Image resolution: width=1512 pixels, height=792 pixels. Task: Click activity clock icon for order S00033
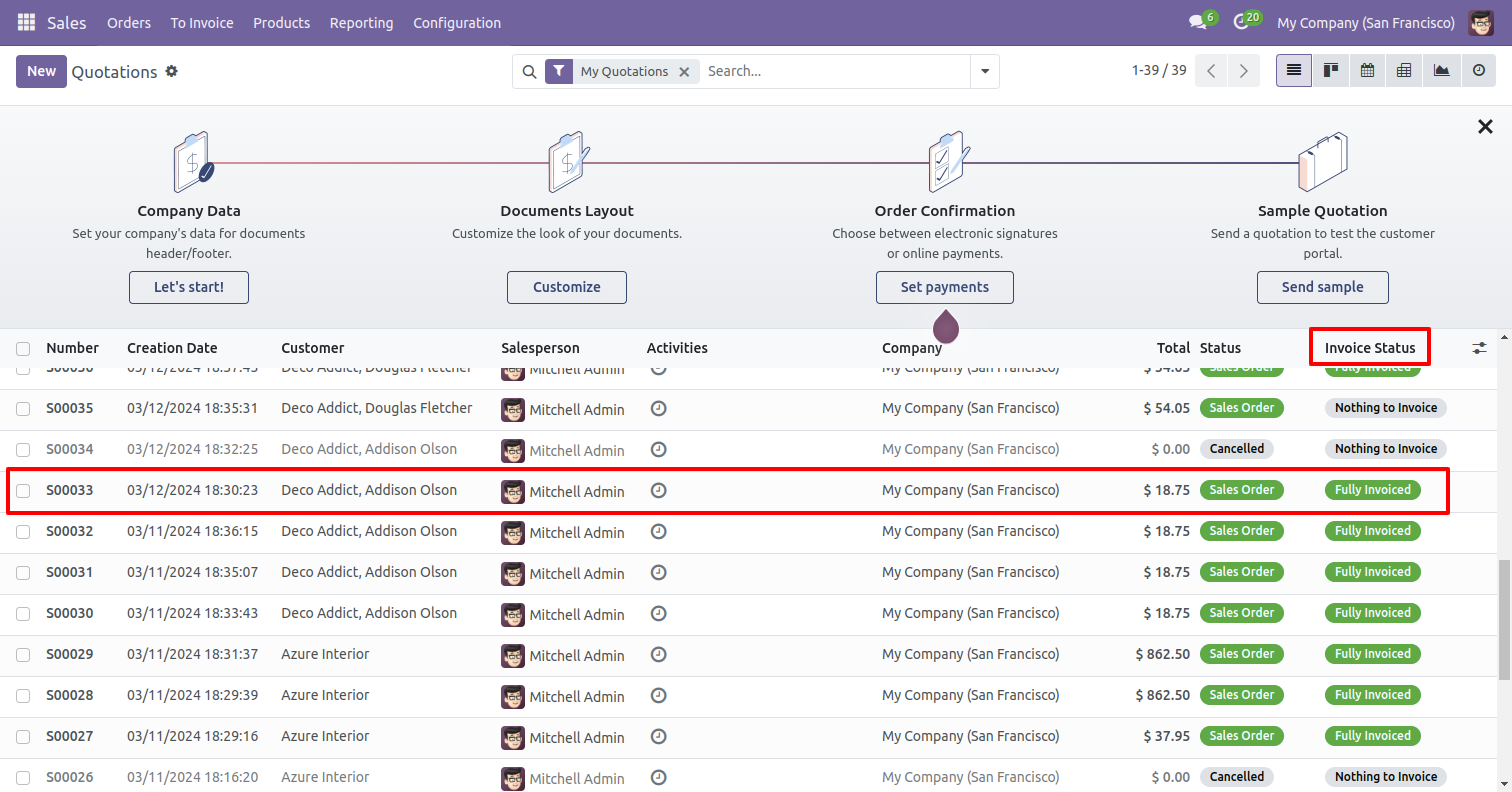click(x=658, y=491)
